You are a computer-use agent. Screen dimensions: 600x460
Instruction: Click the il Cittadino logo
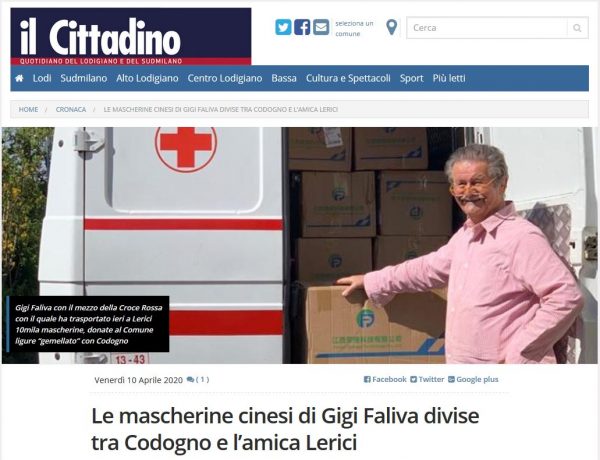[x=131, y=37]
